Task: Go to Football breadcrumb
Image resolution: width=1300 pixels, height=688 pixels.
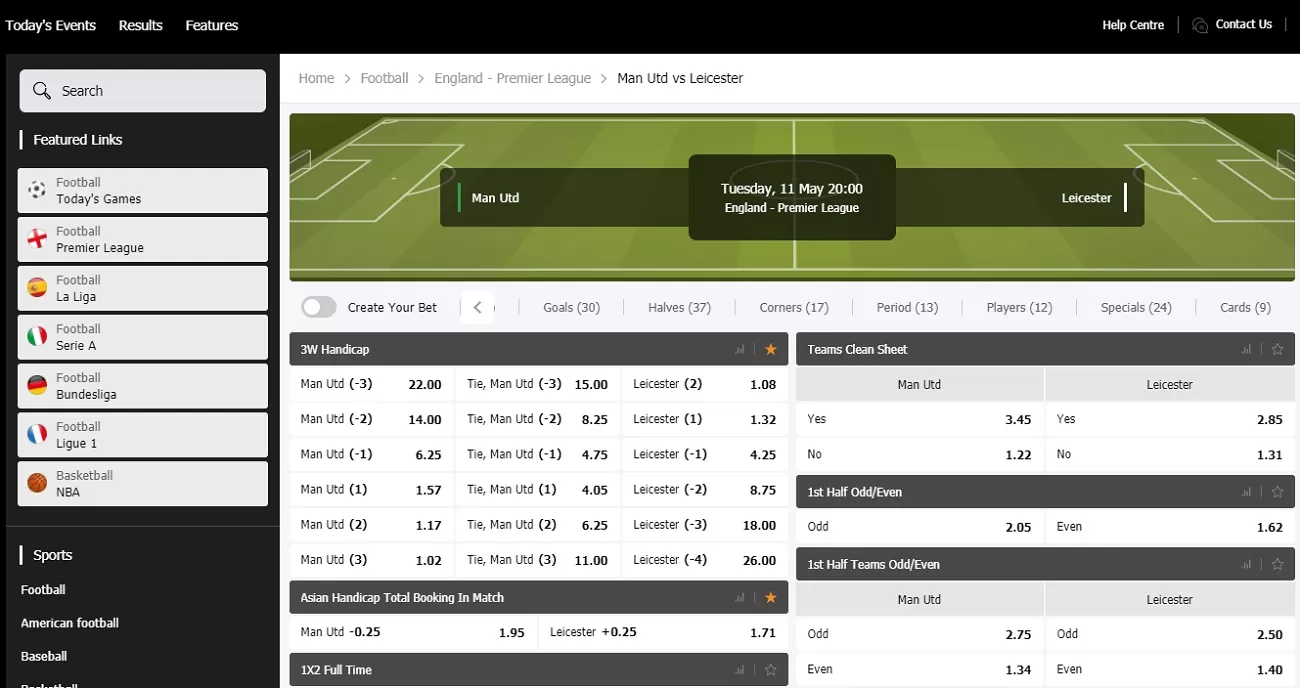Action: [x=384, y=78]
